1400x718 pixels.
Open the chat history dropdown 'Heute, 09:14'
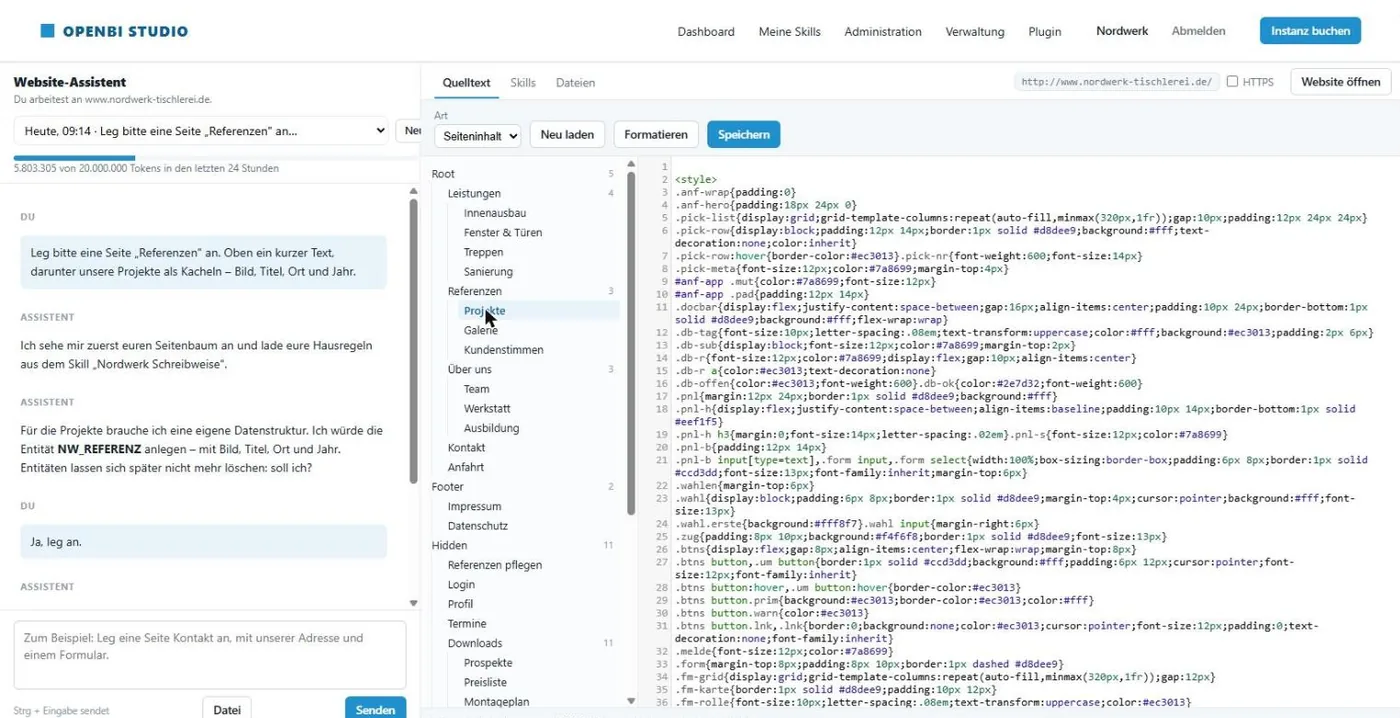(x=201, y=130)
